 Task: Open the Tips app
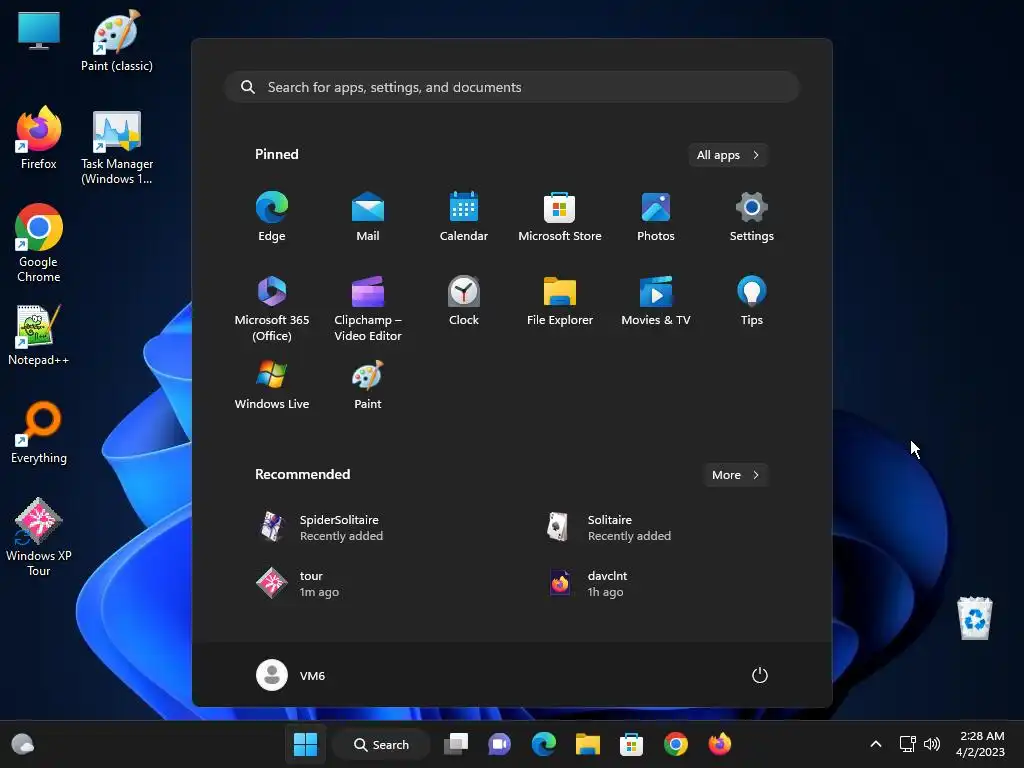(752, 300)
